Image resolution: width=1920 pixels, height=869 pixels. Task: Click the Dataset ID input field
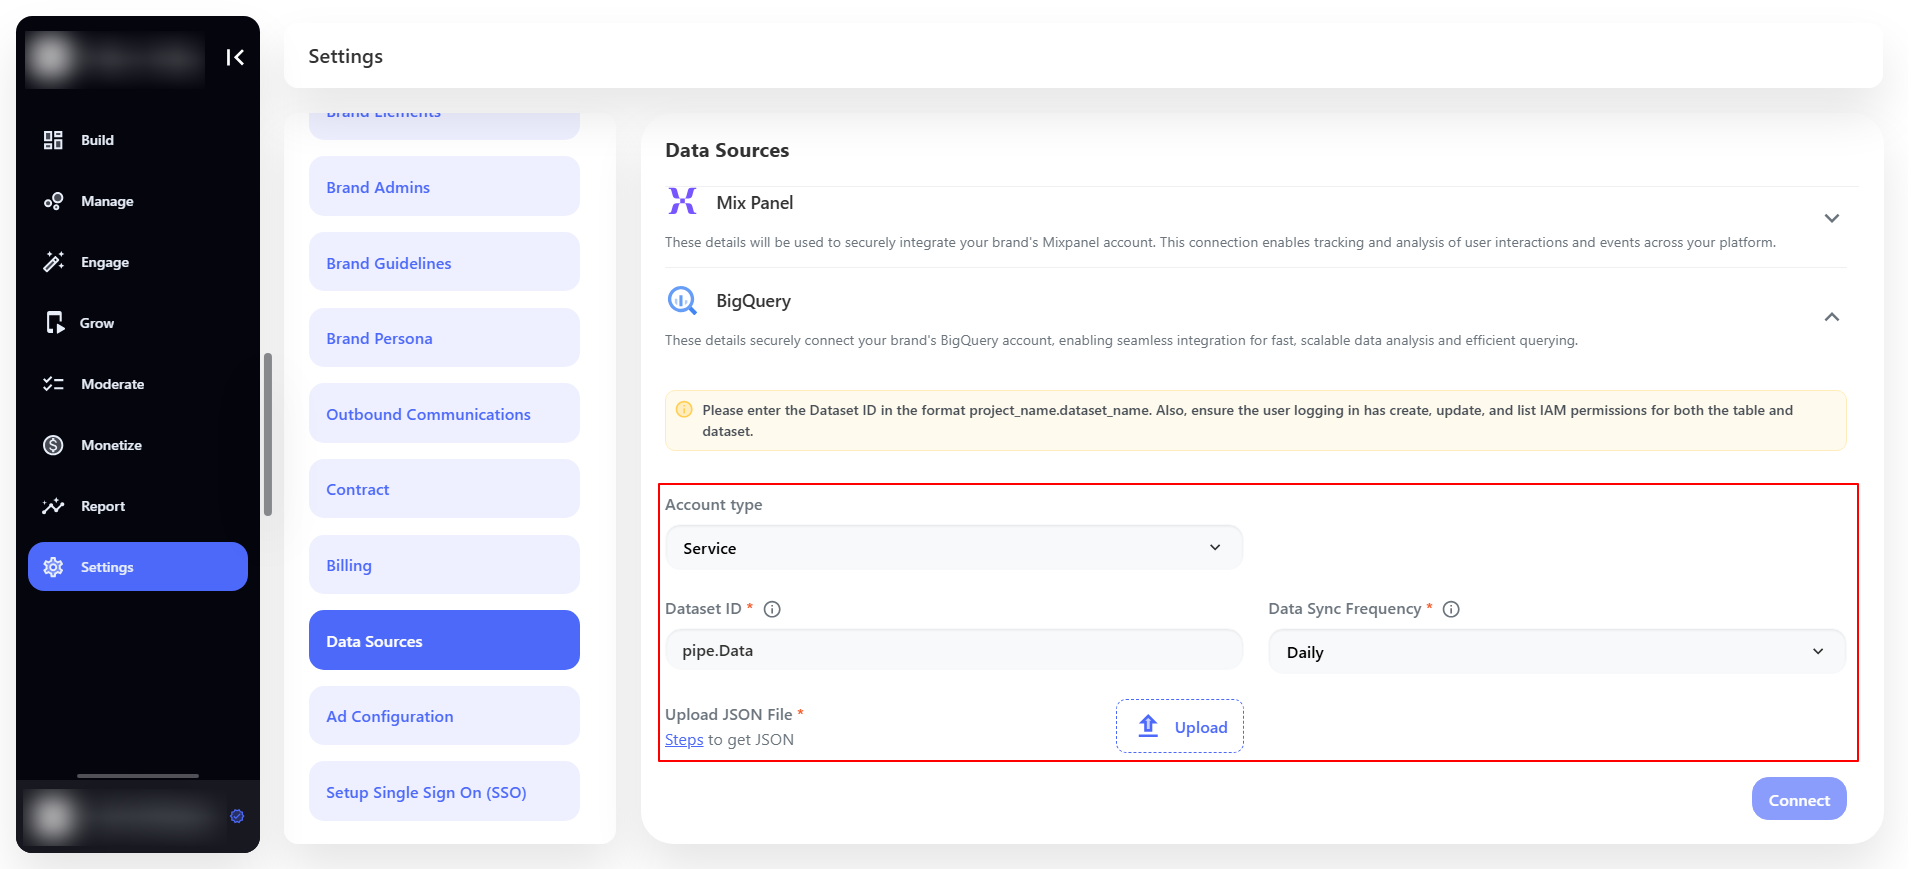954,650
